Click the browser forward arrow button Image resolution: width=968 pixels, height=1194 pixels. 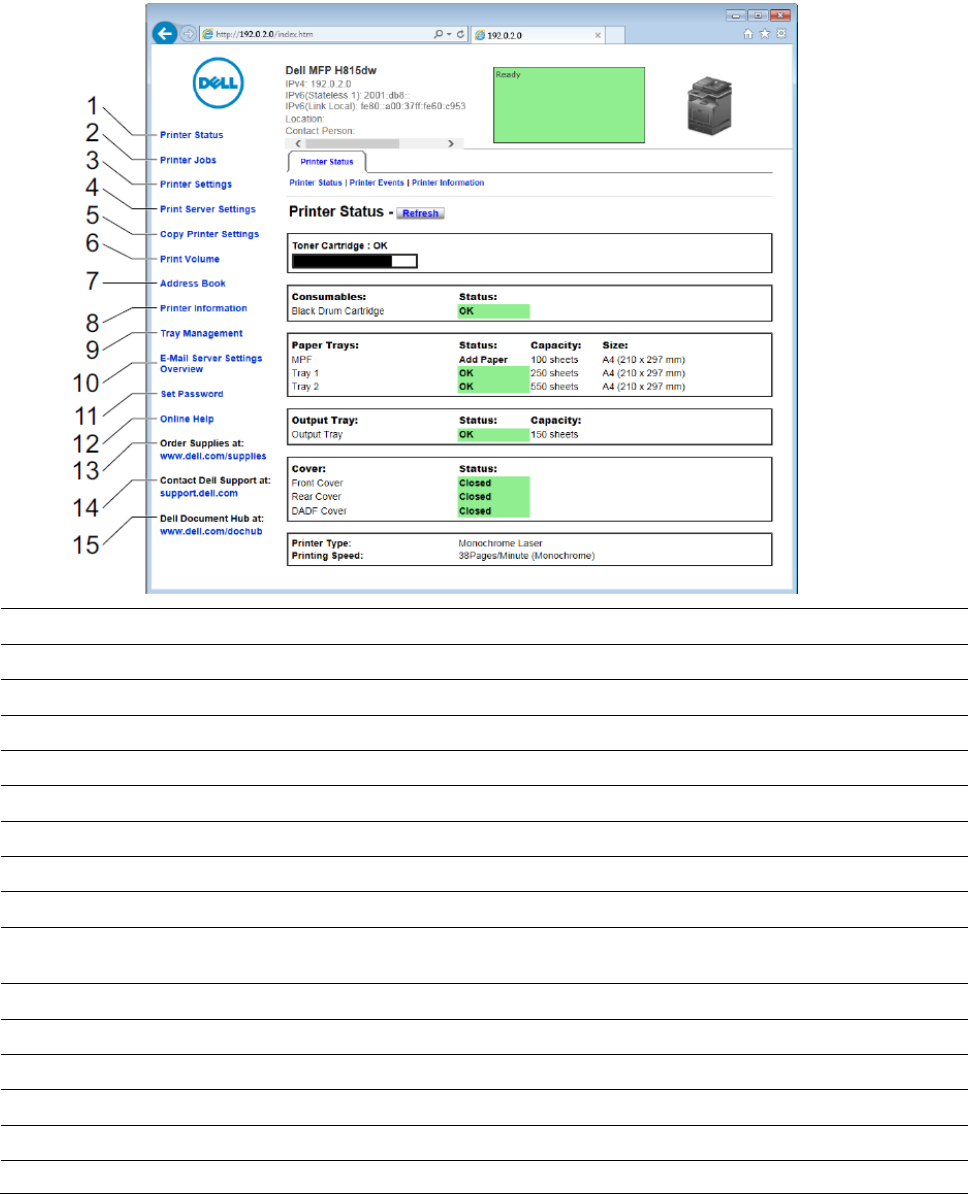coord(188,34)
